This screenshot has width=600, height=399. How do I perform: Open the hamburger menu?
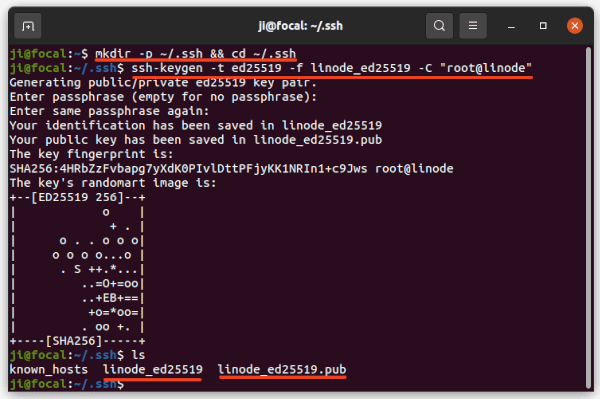click(473, 26)
